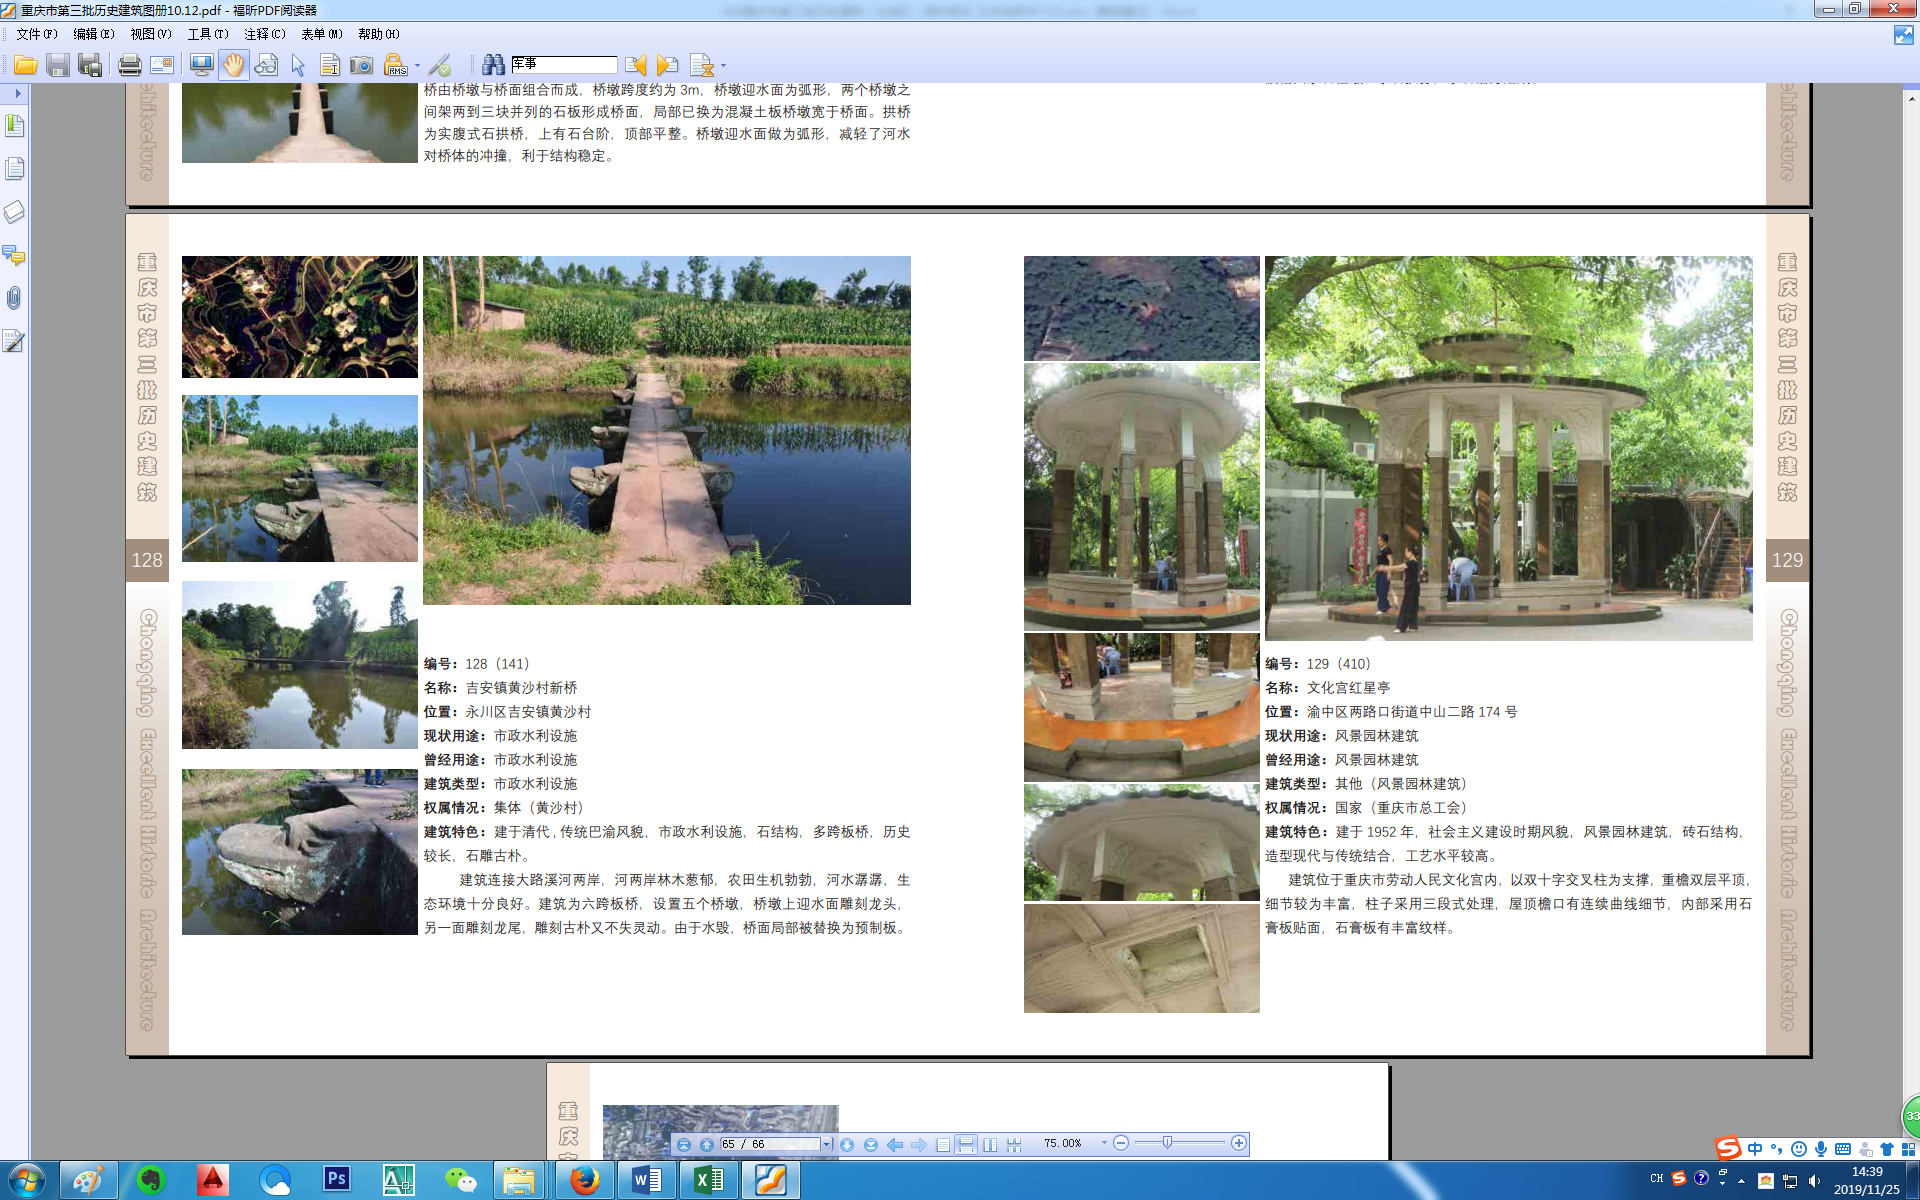Open the Comments side panel
Viewport: 1920px width, 1200px height.
14,255
